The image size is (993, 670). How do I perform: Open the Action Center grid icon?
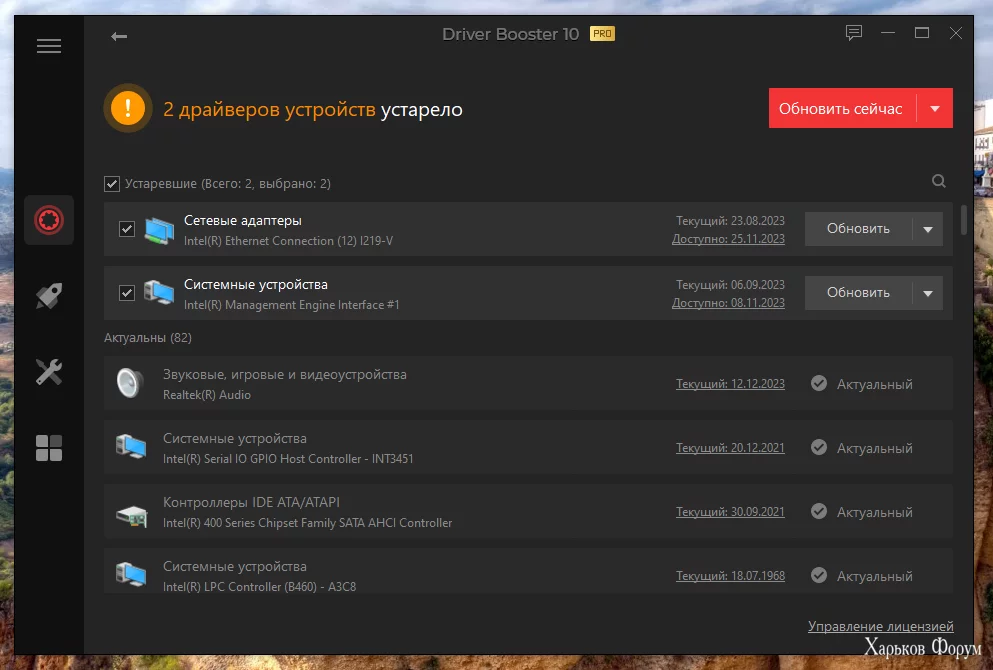click(x=49, y=448)
